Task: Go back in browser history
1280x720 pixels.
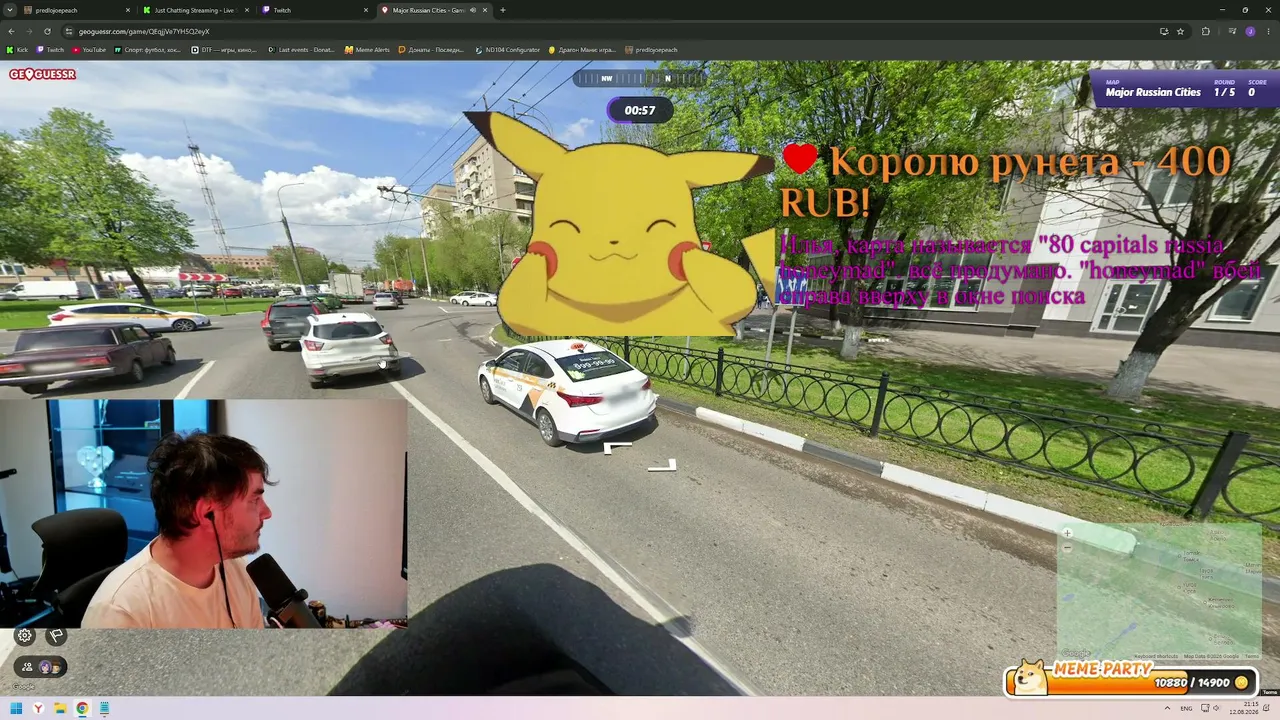Action: click(12, 31)
